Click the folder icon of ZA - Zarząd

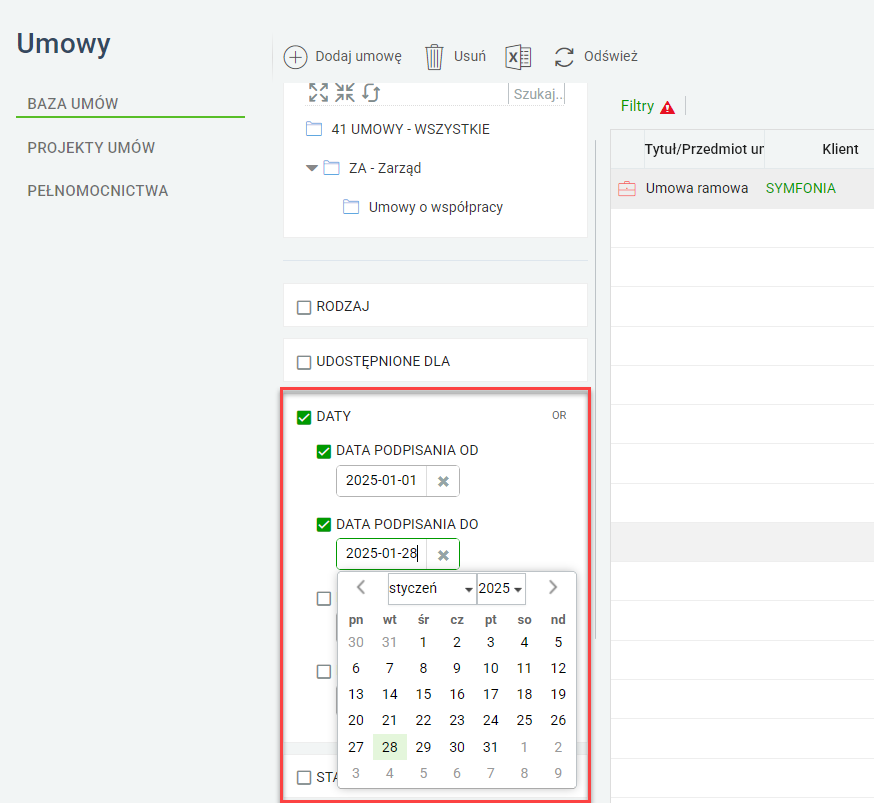[x=332, y=168]
